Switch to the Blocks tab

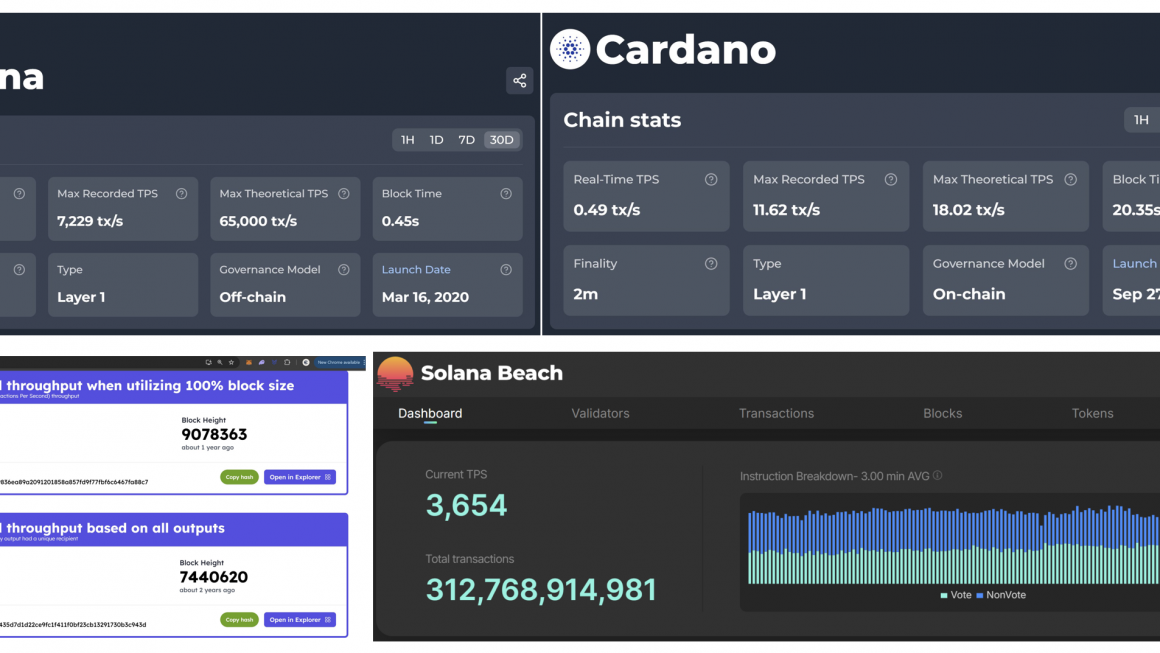[x=942, y=413]
